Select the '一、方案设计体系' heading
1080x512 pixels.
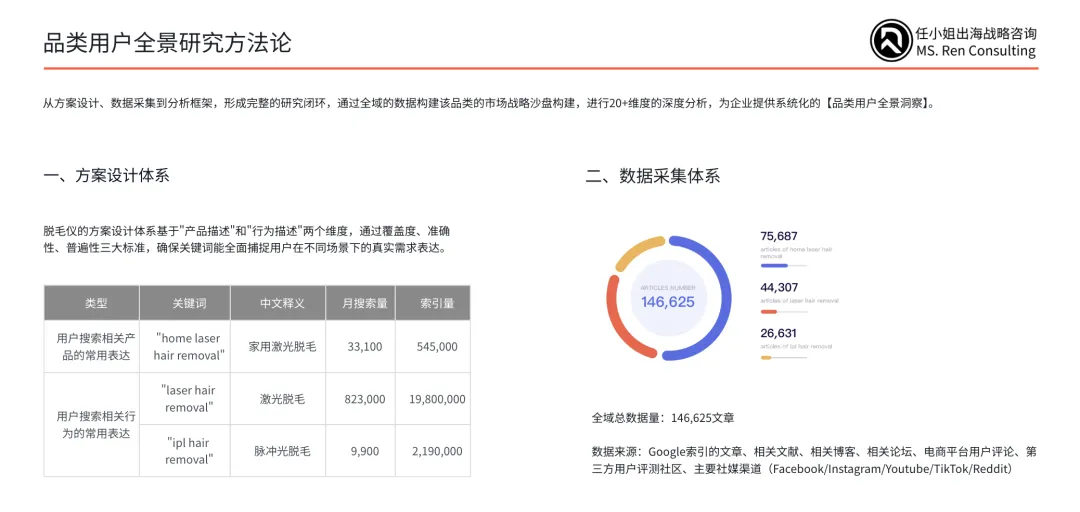click(106, 176)
